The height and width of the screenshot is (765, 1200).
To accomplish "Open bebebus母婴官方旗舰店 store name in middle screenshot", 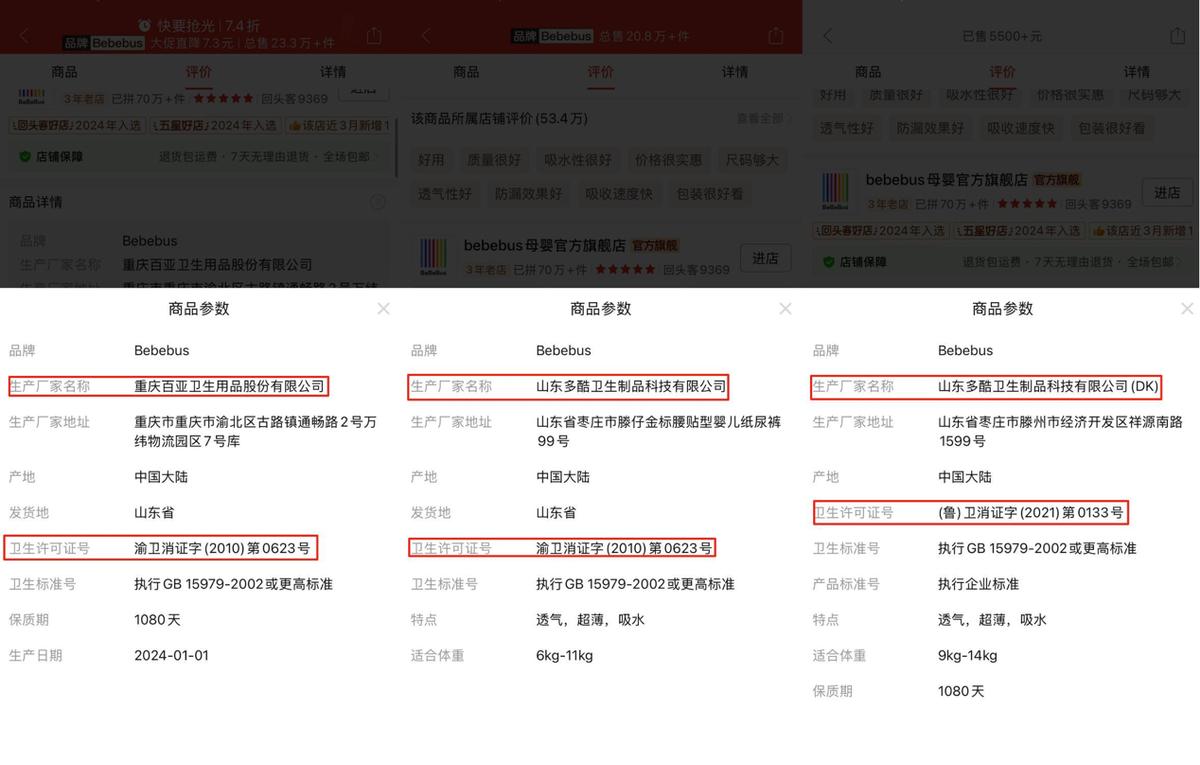I will click(x=544, y=245).
